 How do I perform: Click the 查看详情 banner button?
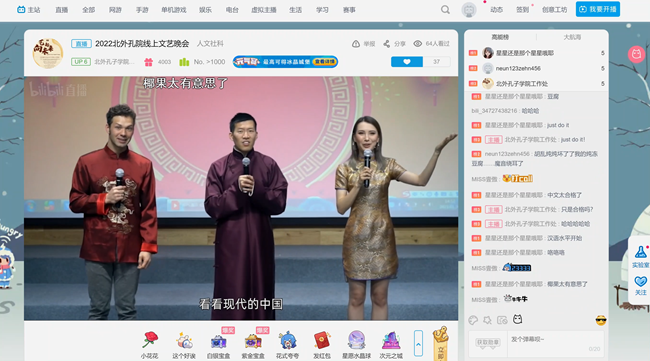coord(324,62)
